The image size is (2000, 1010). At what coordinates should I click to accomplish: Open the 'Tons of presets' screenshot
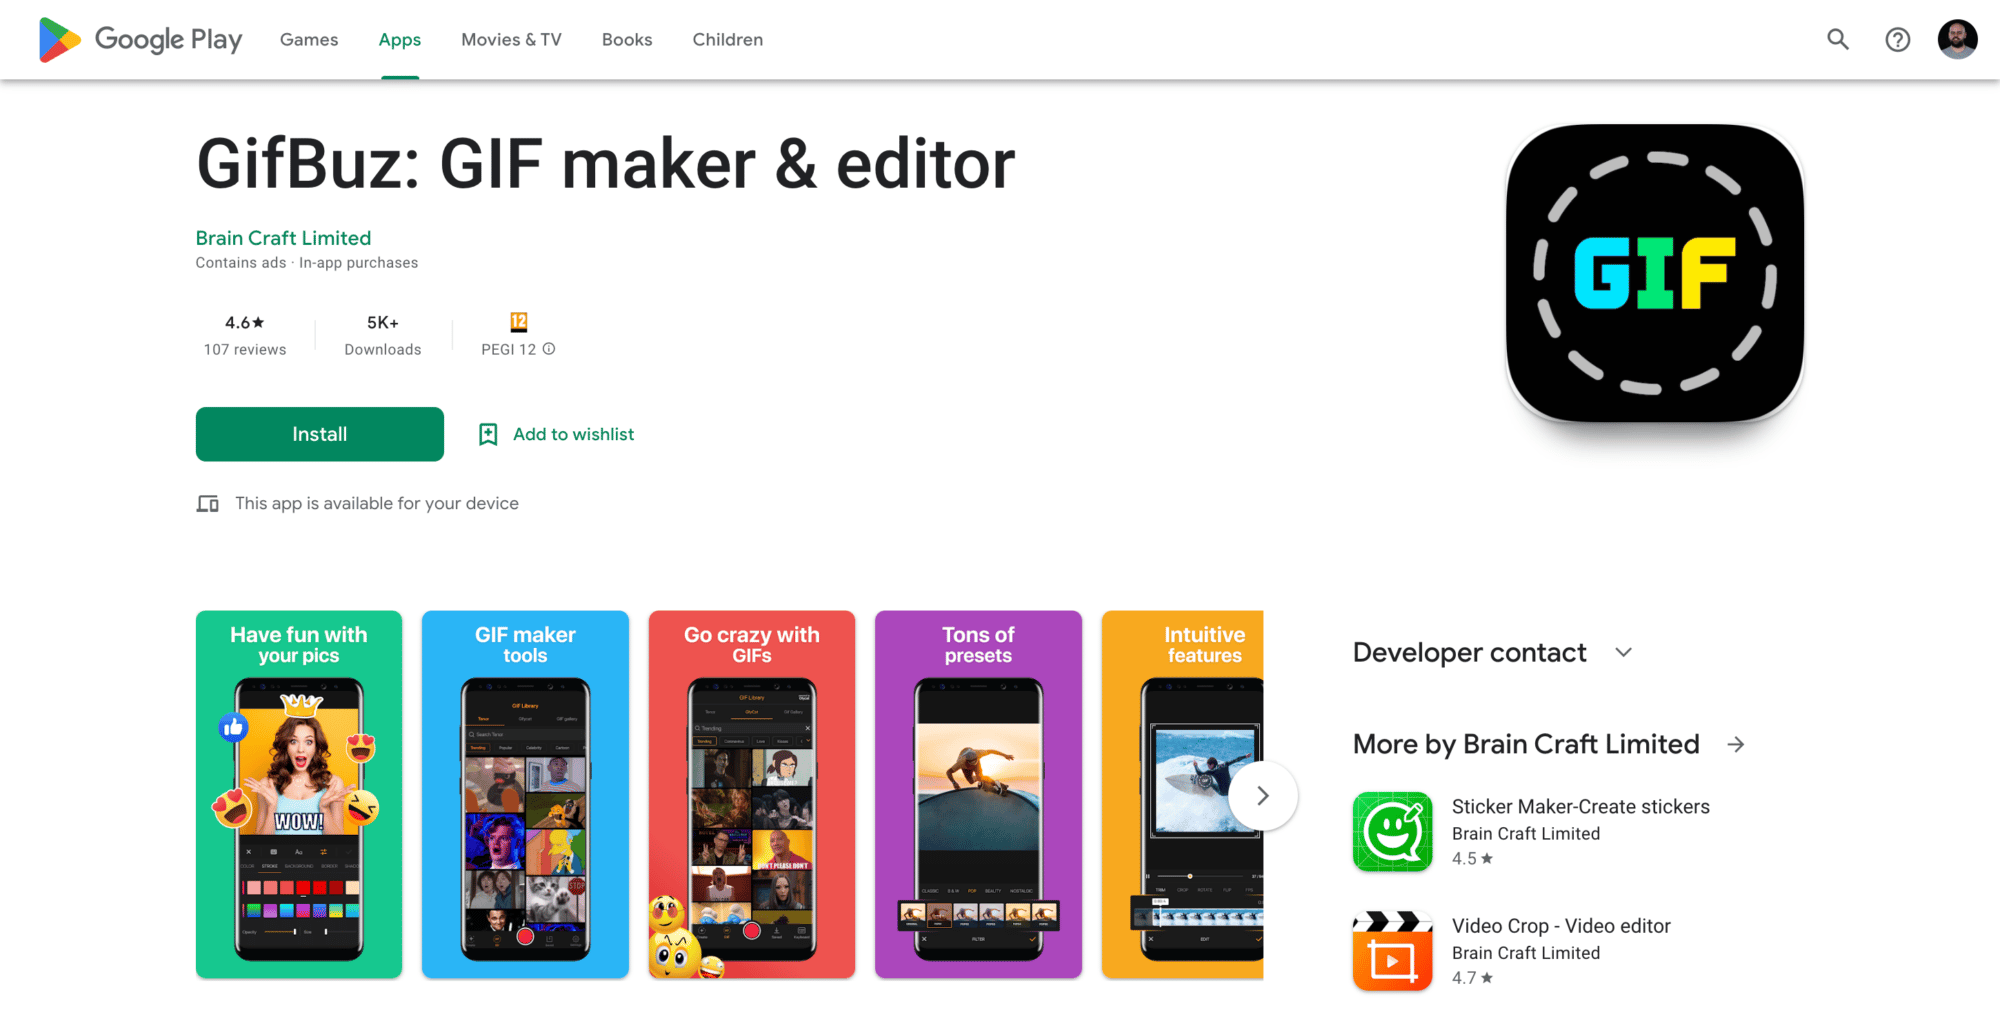tap(978, 794)
